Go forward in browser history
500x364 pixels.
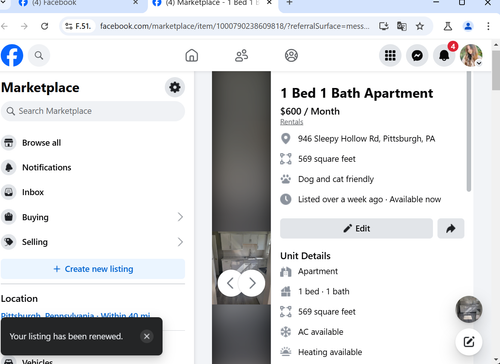pyautogui.click(x=24, y=26)
